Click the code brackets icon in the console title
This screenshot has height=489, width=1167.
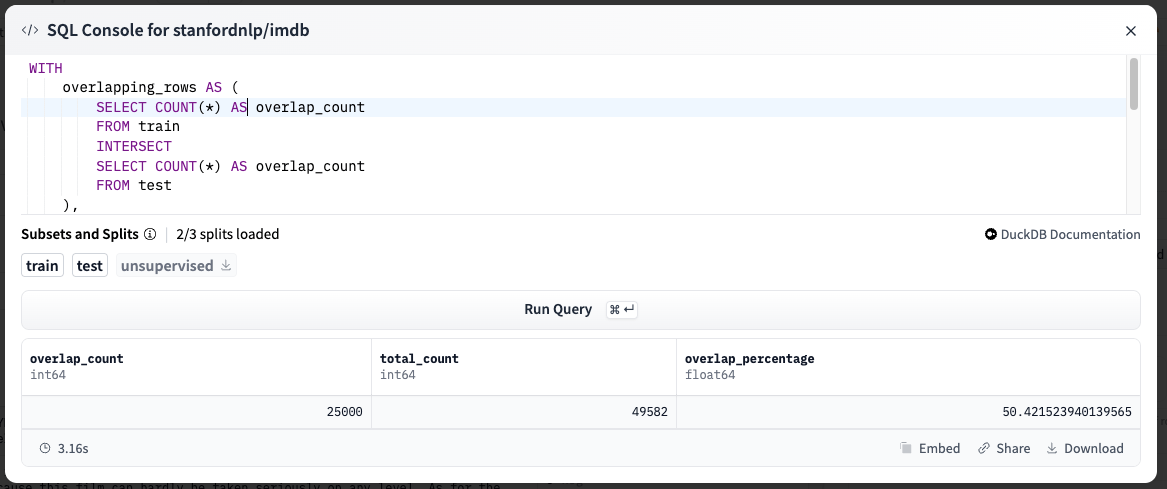point(30,31)
